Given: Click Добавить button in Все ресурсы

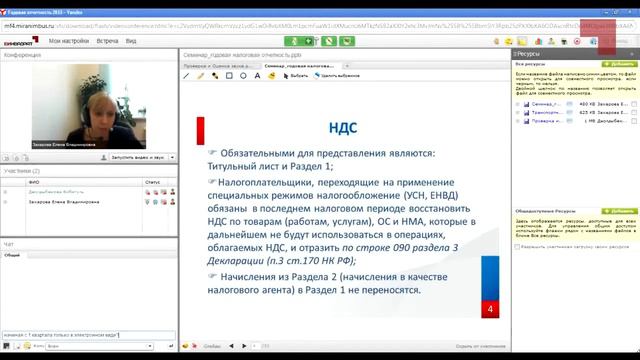Looking at the screenshot, I should [619, 64].
